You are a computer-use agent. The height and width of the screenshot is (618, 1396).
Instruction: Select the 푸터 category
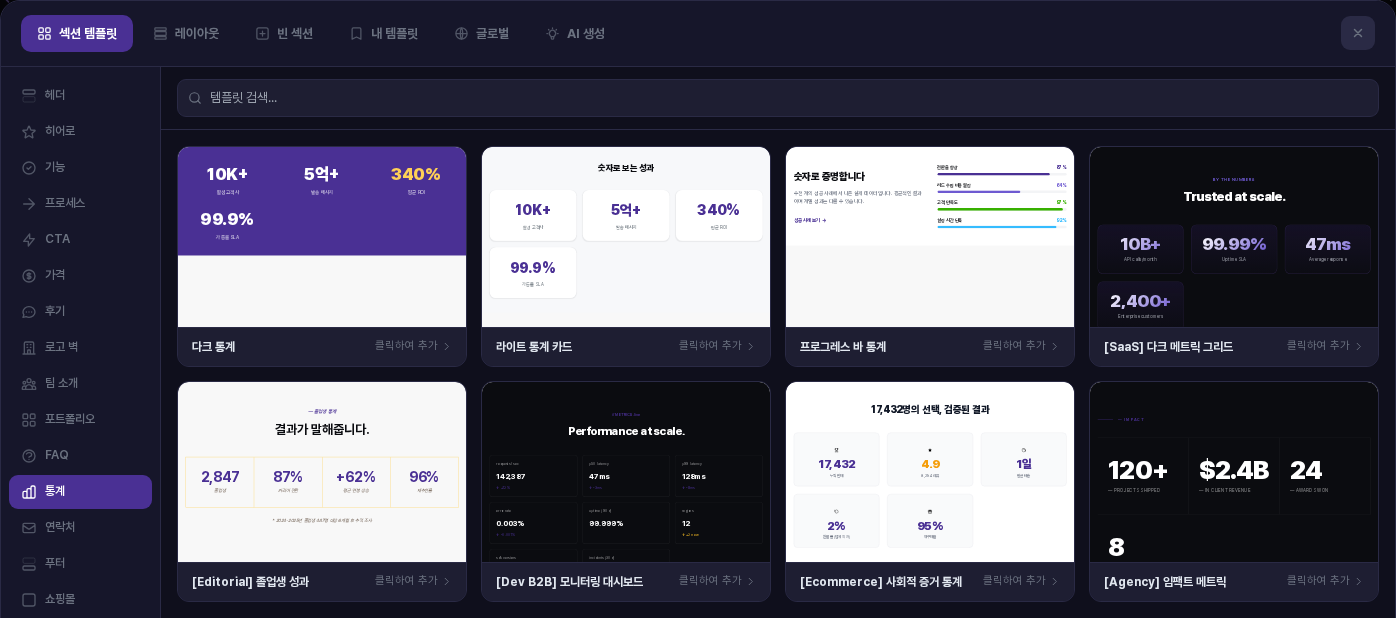pos(80,563)
